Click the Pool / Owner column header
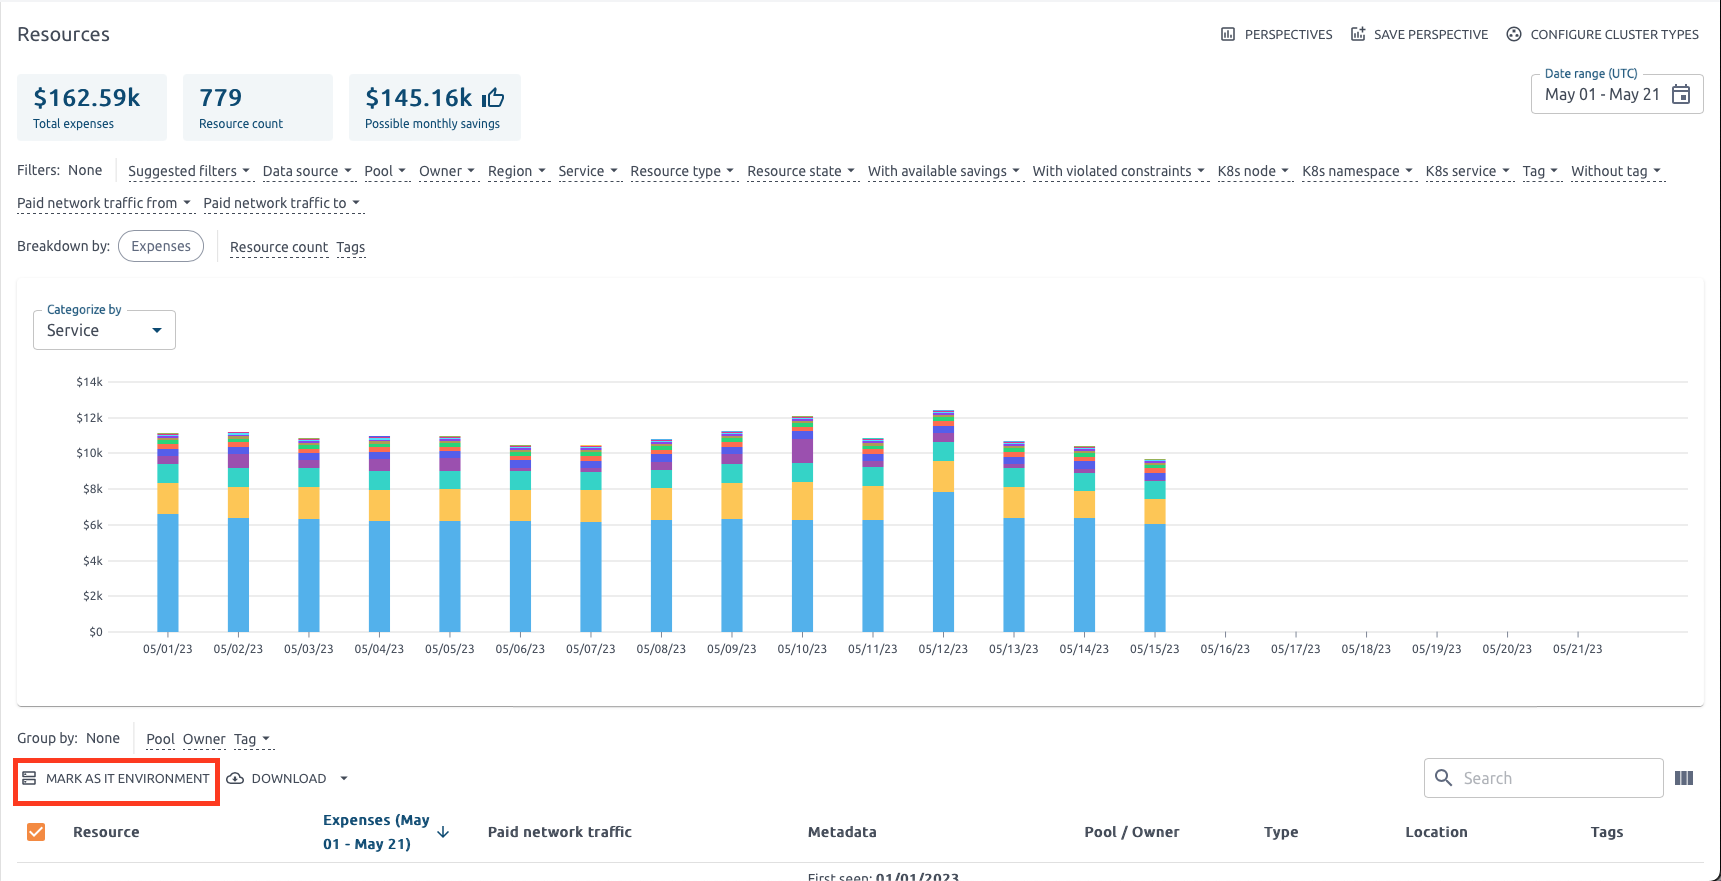 (x=1132, y=832)
